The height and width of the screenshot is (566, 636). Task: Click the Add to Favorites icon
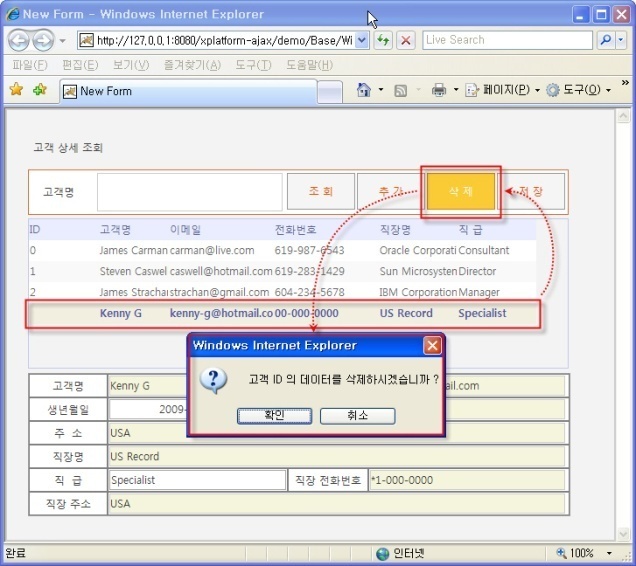(40, 90)
